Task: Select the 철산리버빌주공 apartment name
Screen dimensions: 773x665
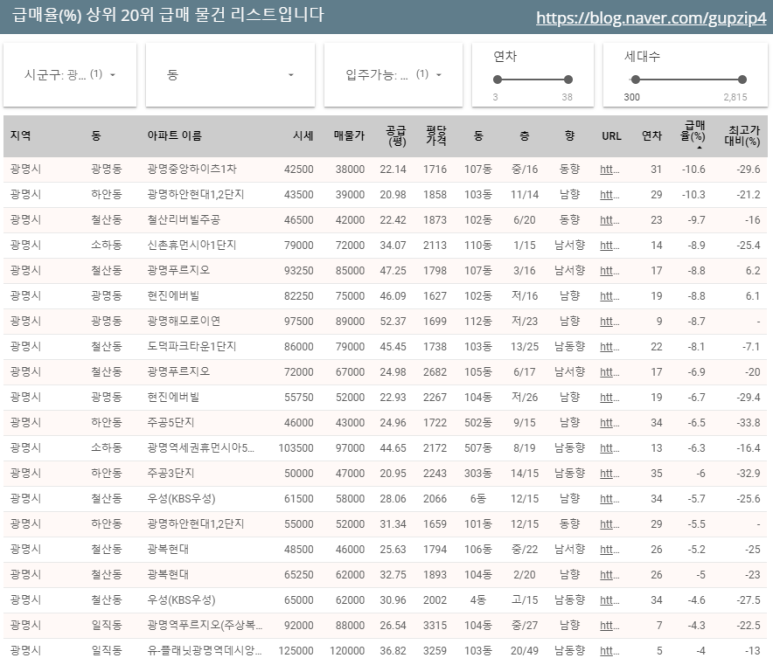Action: coord(184,220)
